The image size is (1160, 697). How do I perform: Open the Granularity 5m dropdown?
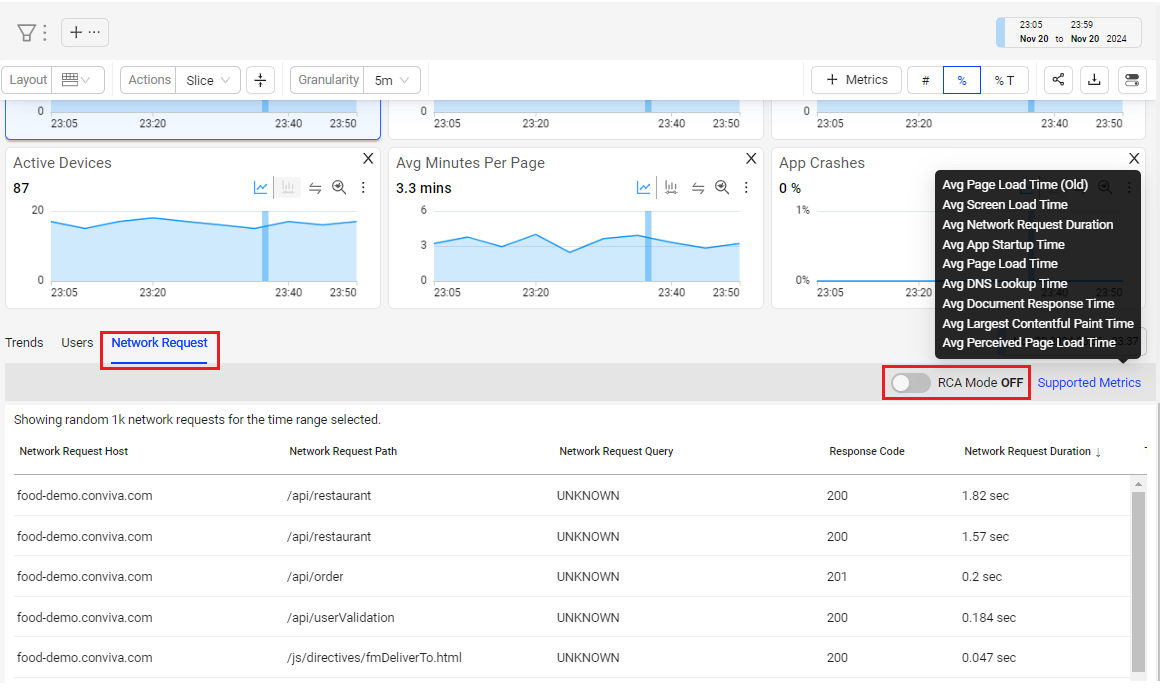pyautogui.click(x=391, y=80)
